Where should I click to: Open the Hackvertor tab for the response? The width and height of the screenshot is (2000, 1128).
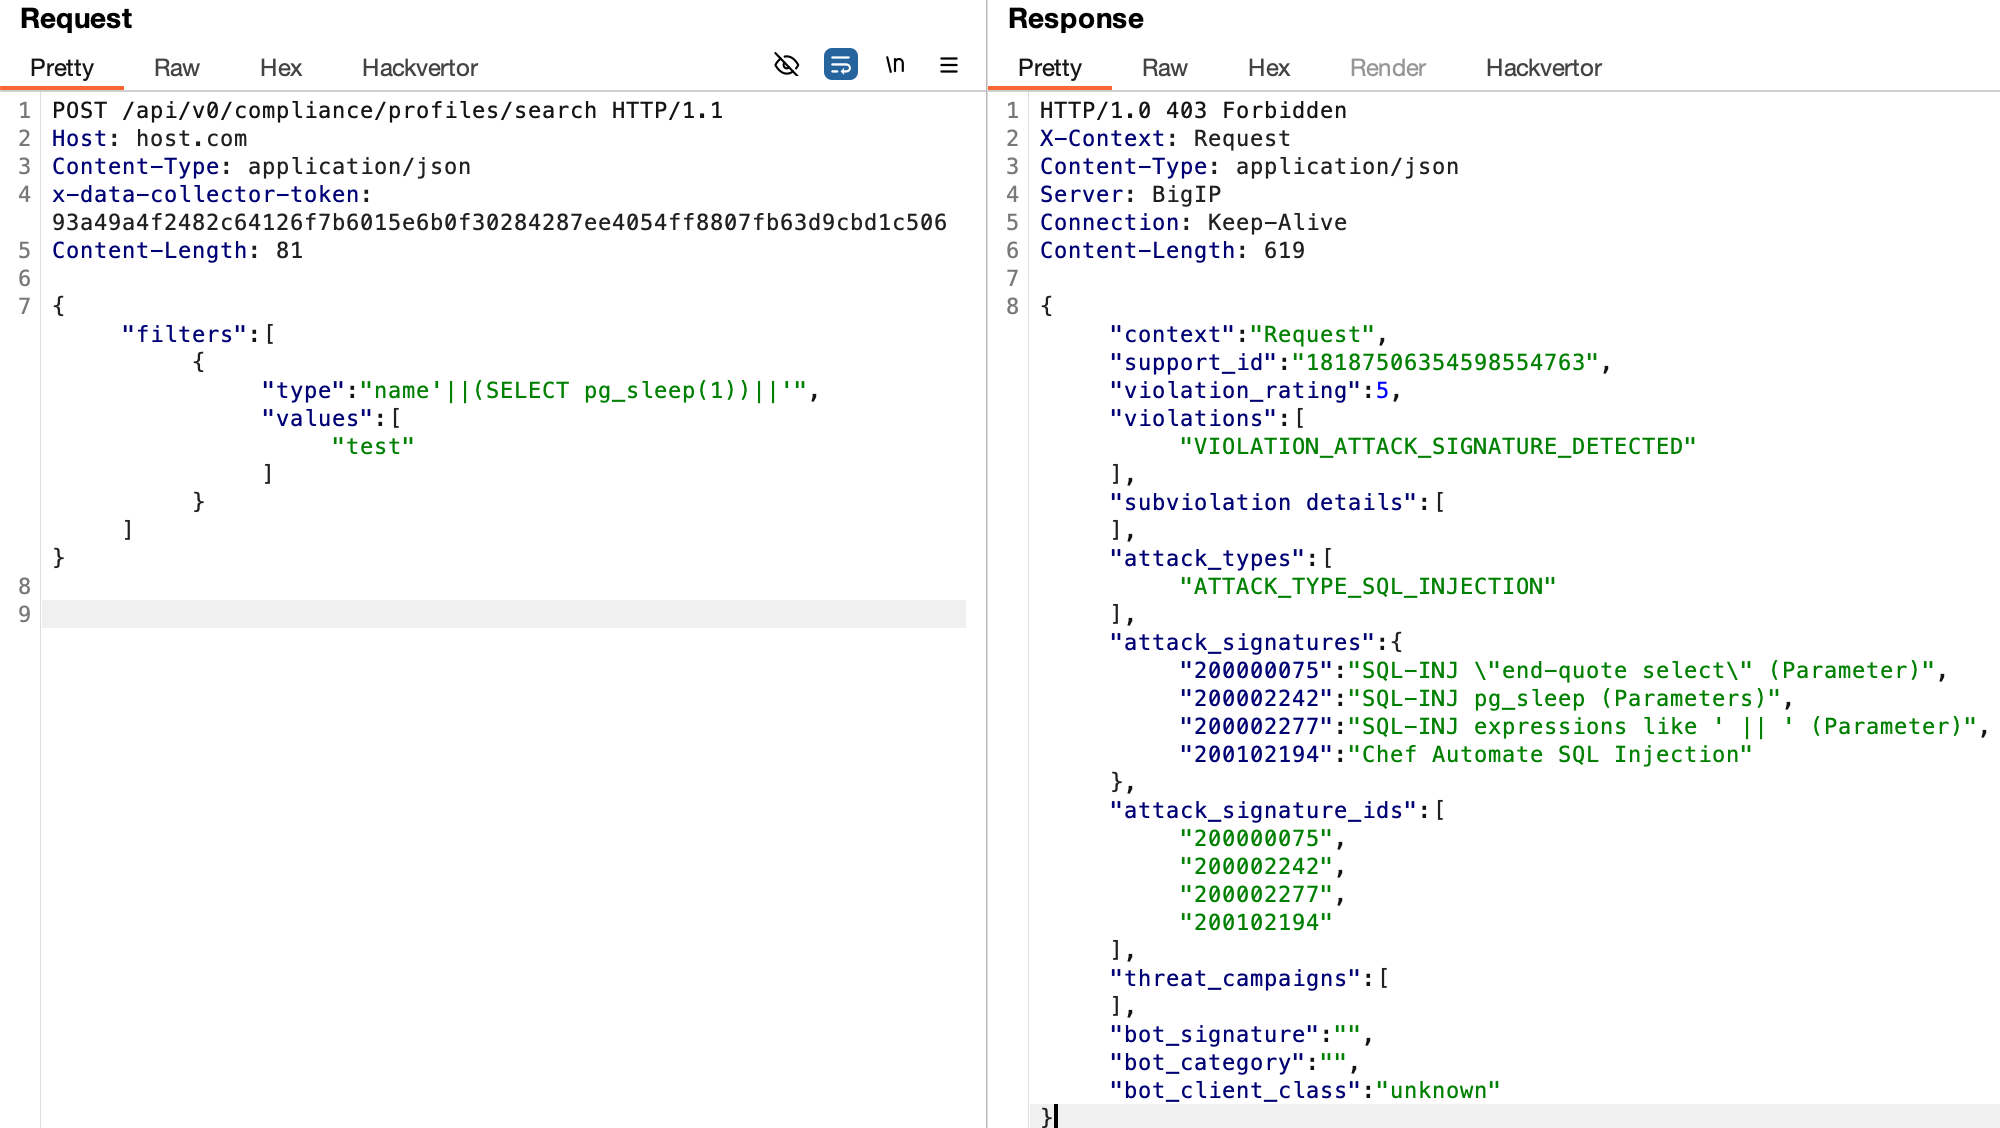[1543, 68]
